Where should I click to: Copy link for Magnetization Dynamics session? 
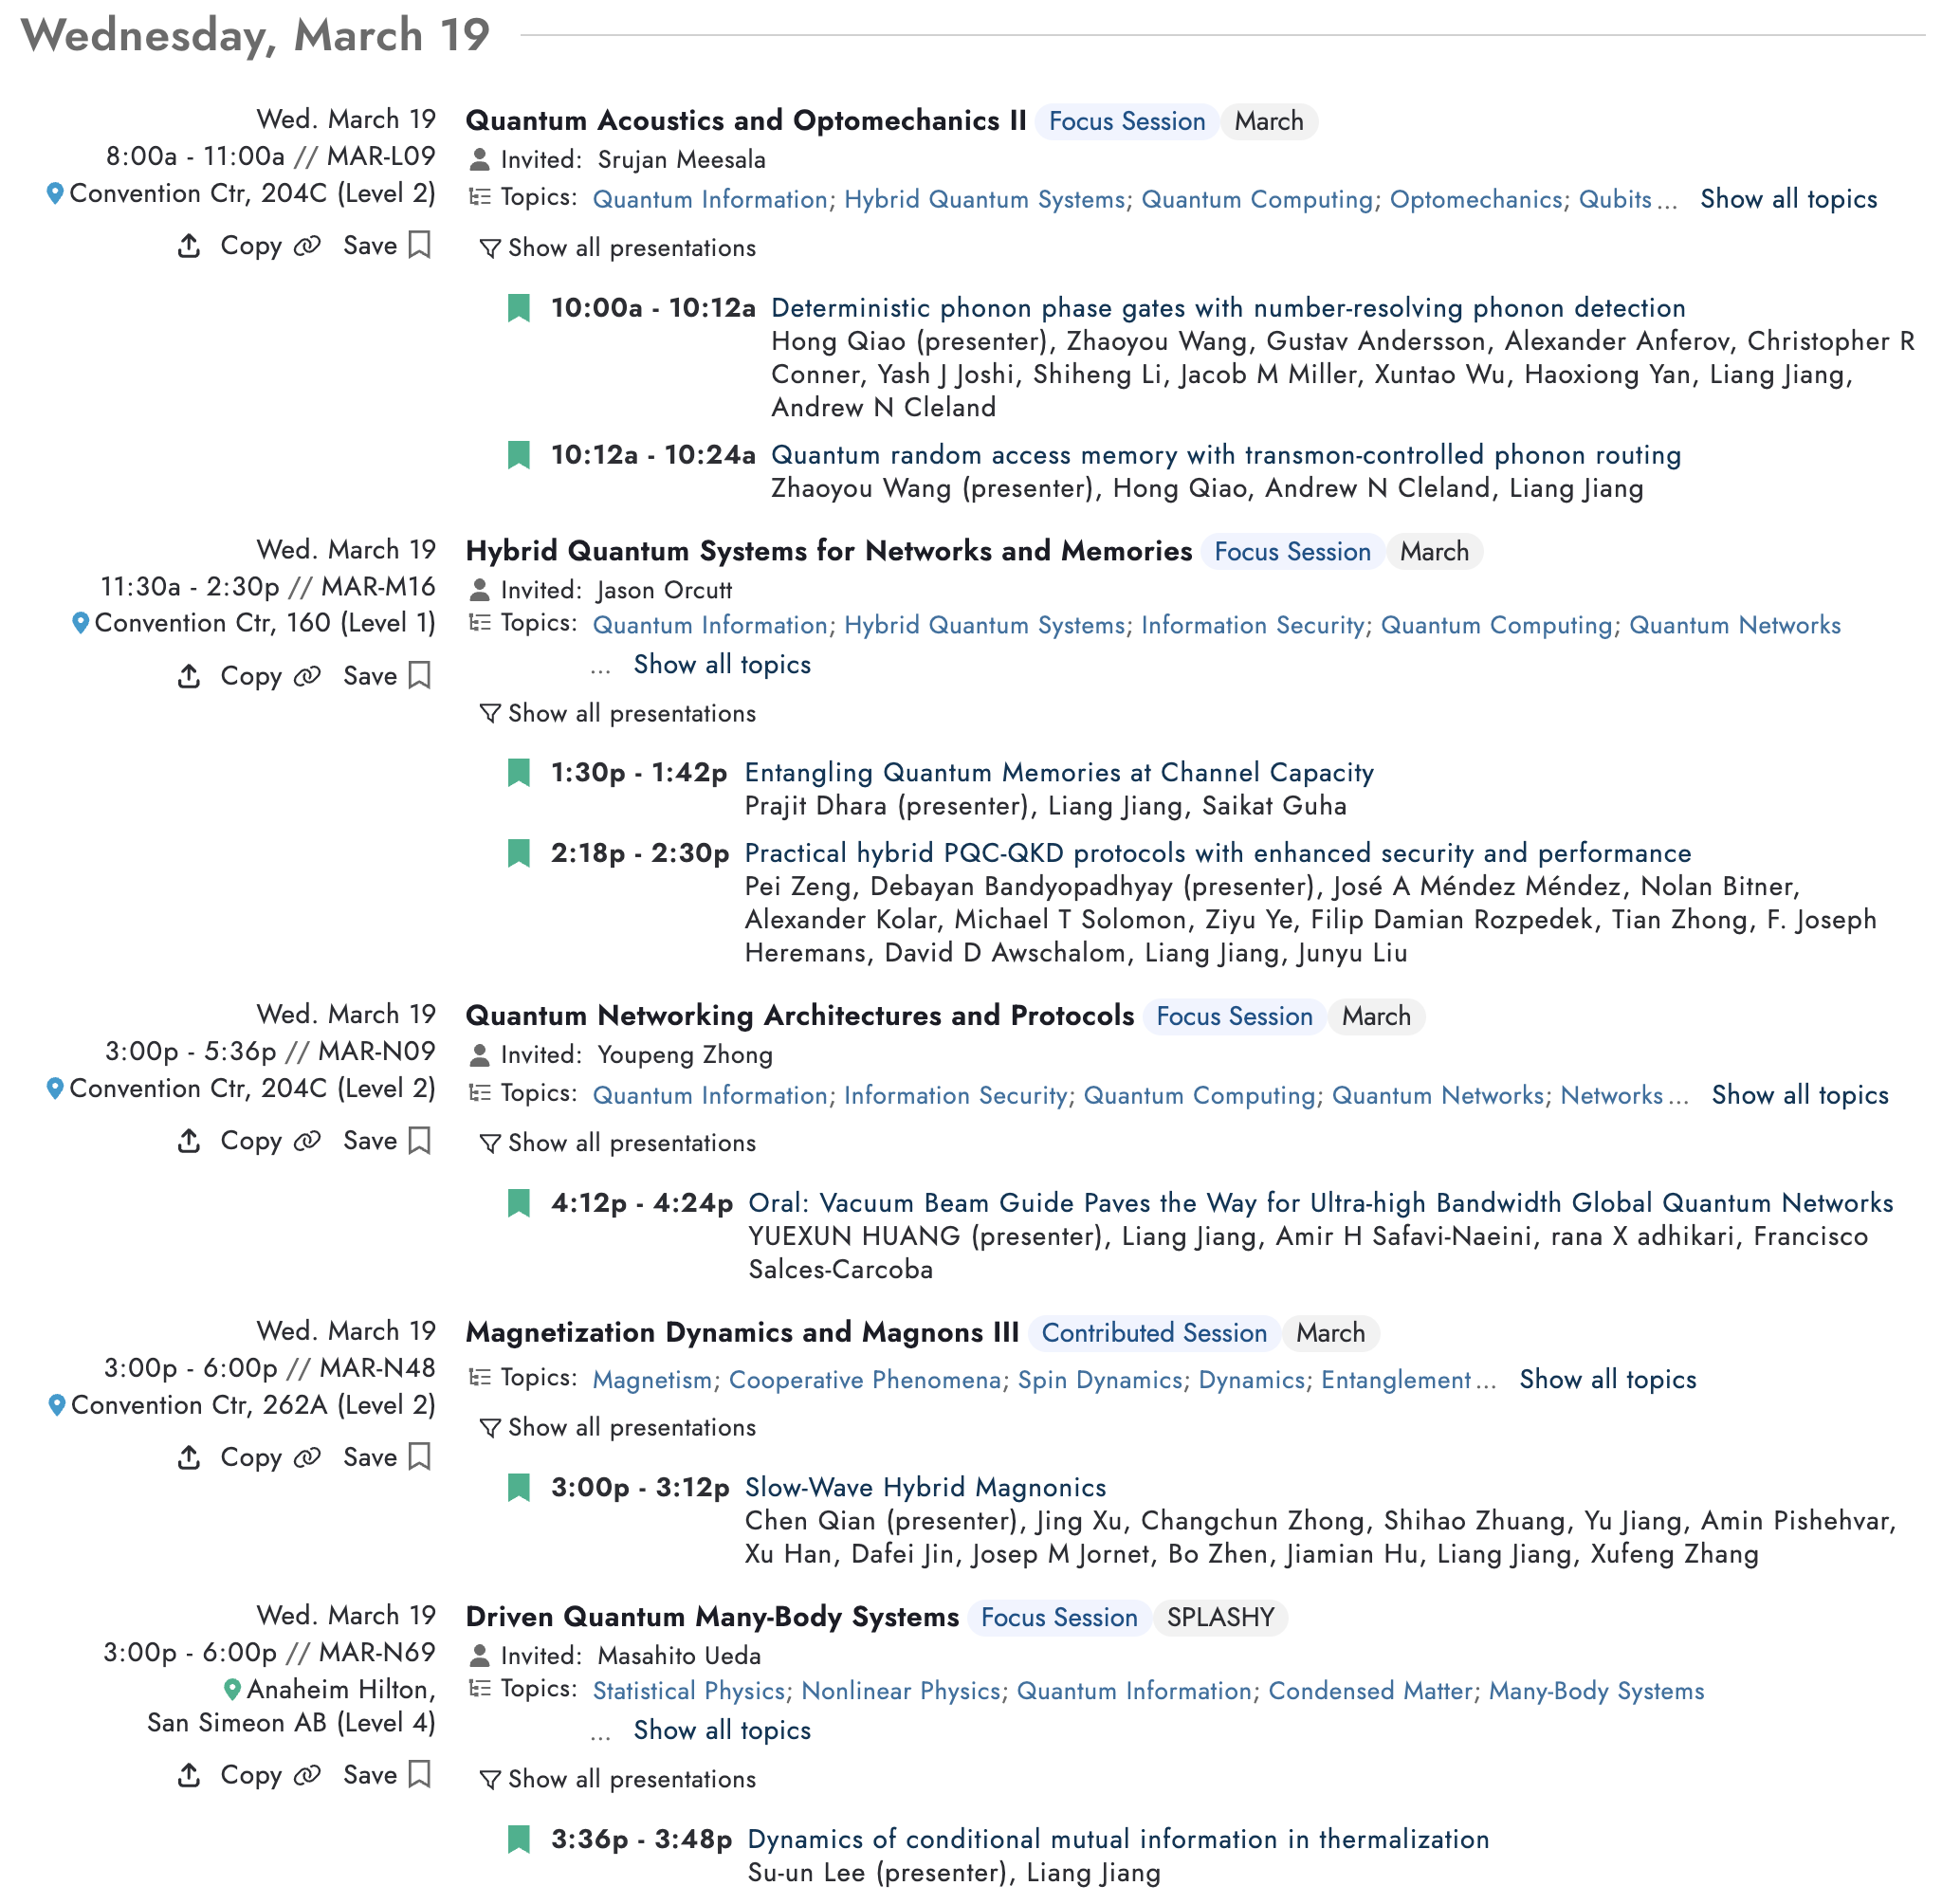click(270, 1457)
